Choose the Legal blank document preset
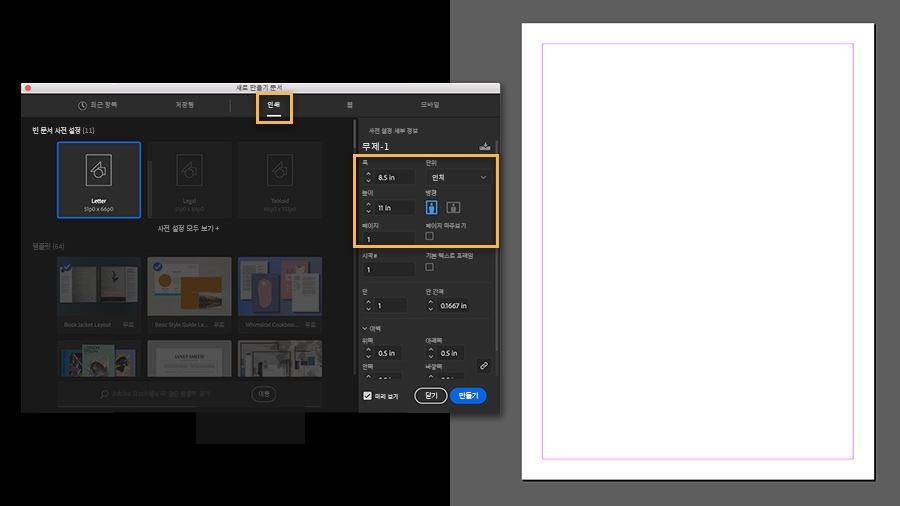The width and height of the screenshot is (900, 506). click(x=189, y=180)
